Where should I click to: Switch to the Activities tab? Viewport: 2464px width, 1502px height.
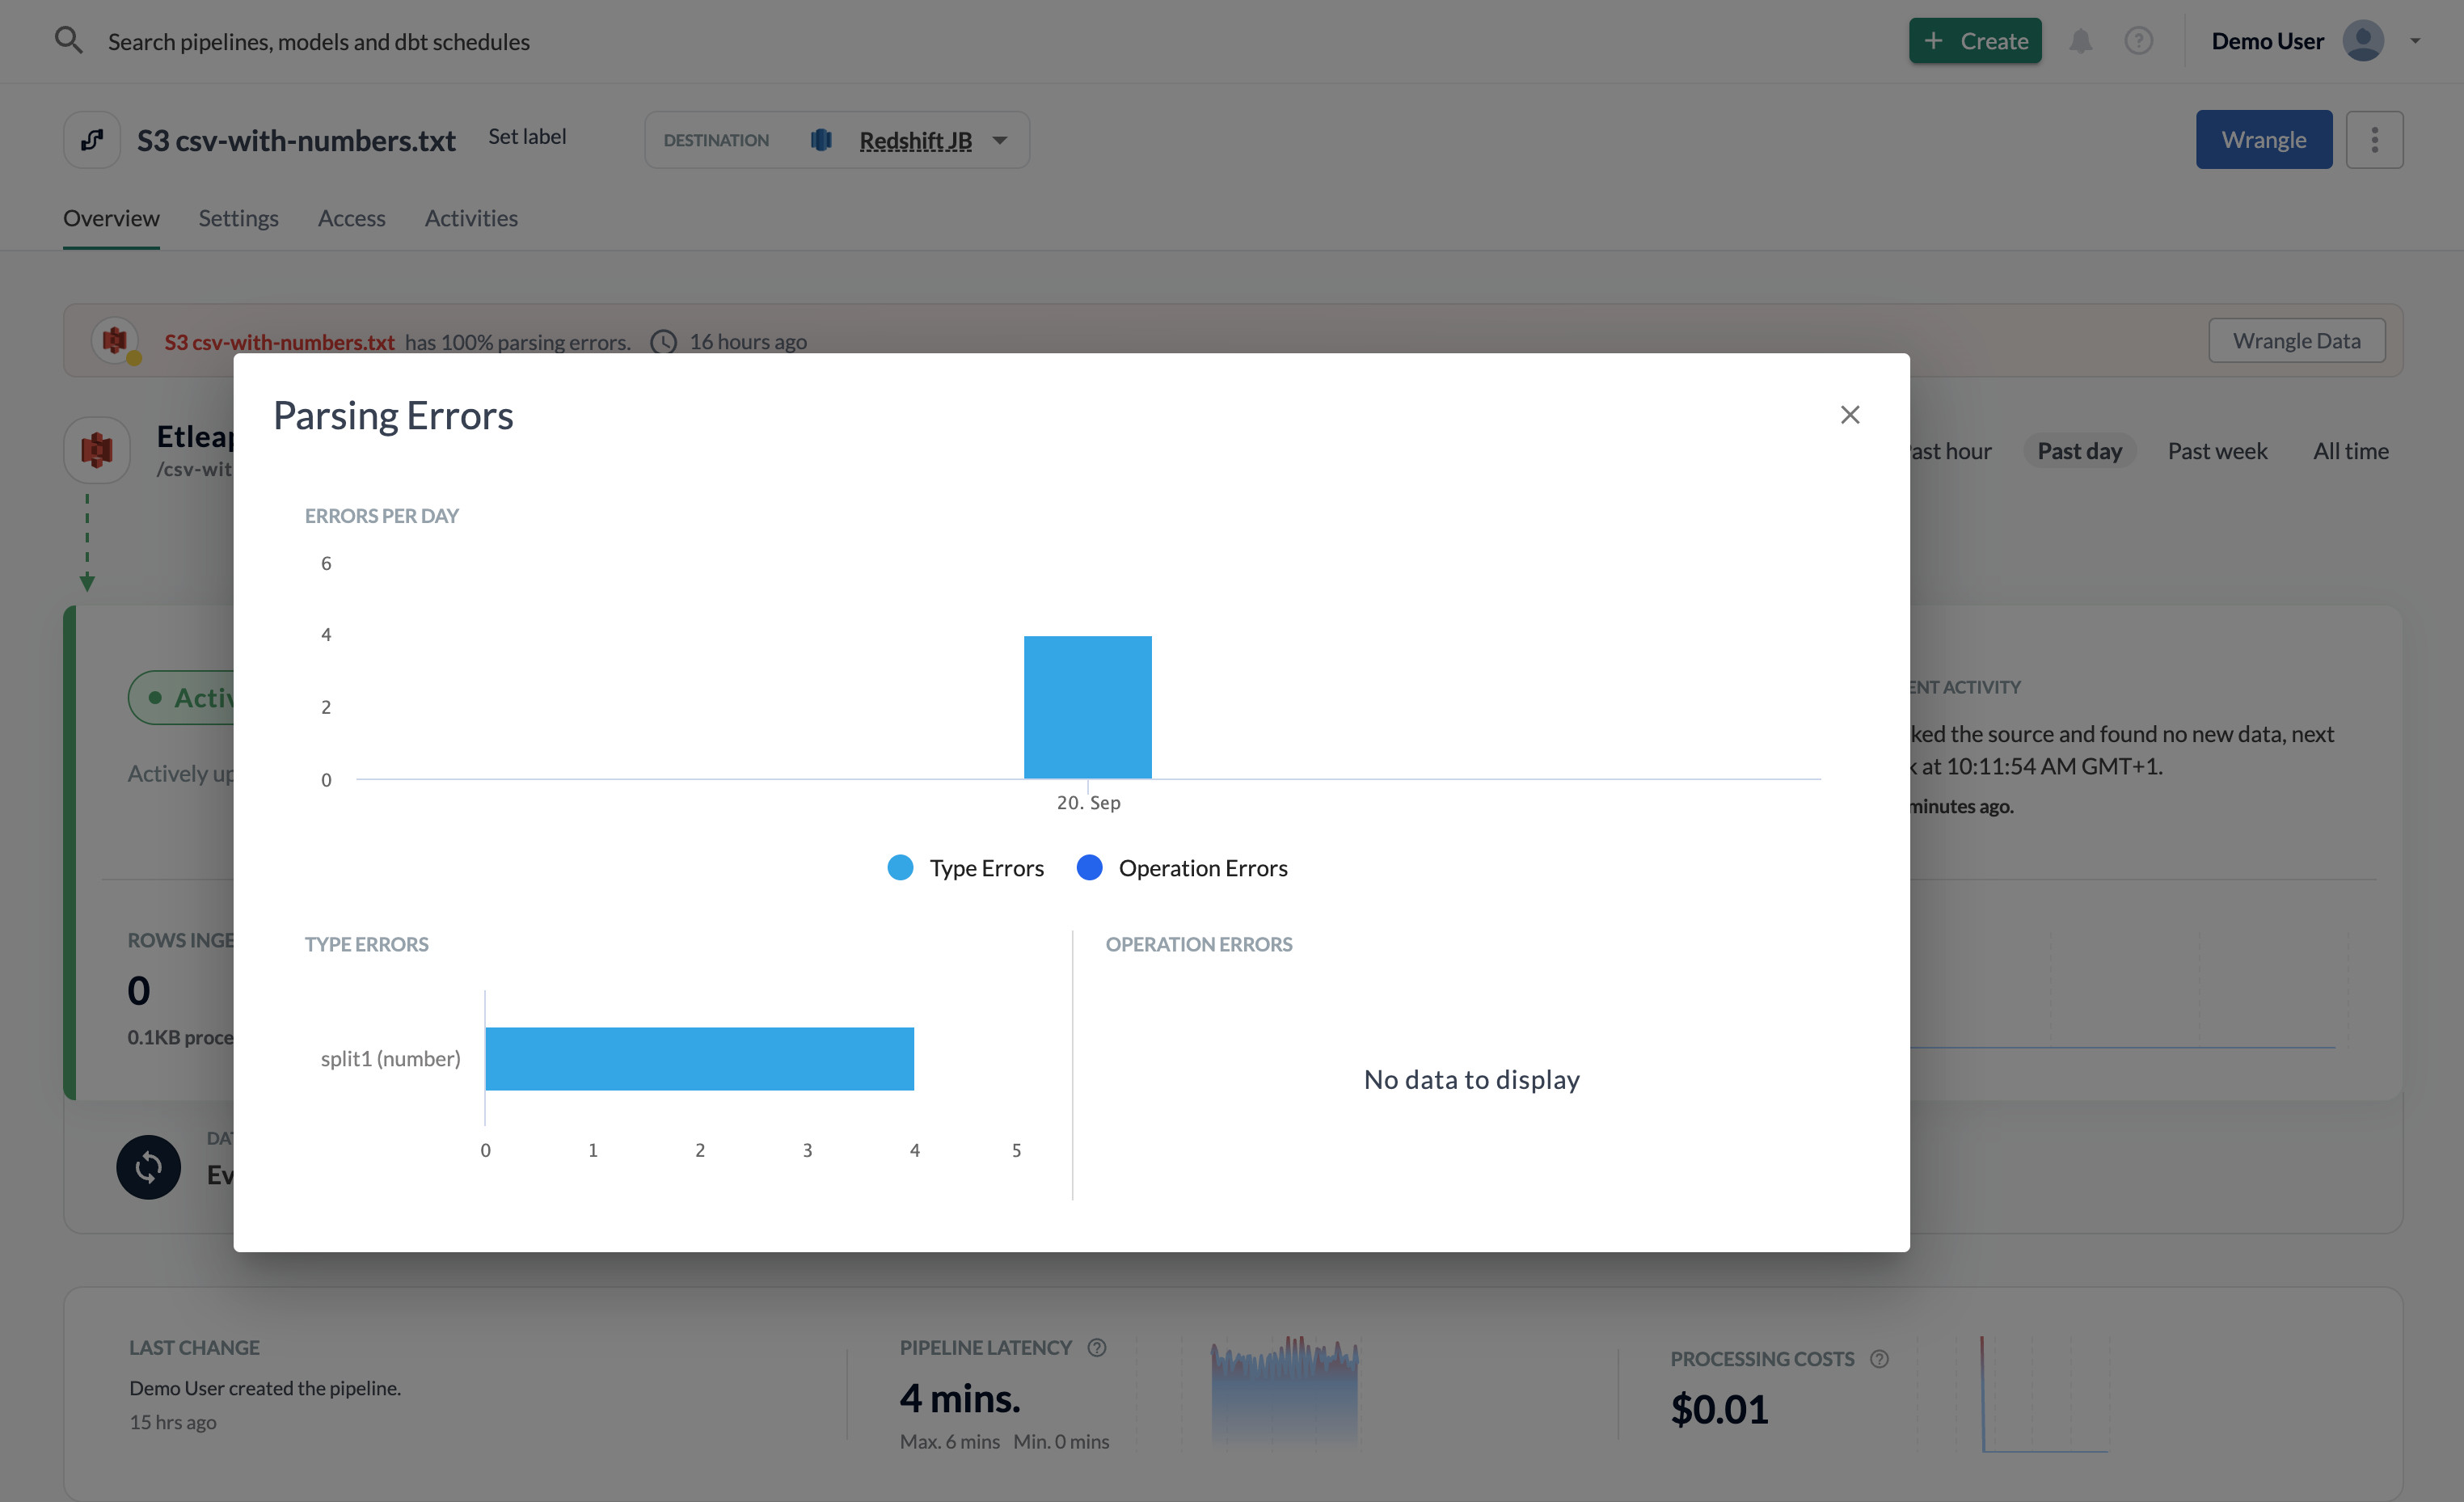[471, 218]
